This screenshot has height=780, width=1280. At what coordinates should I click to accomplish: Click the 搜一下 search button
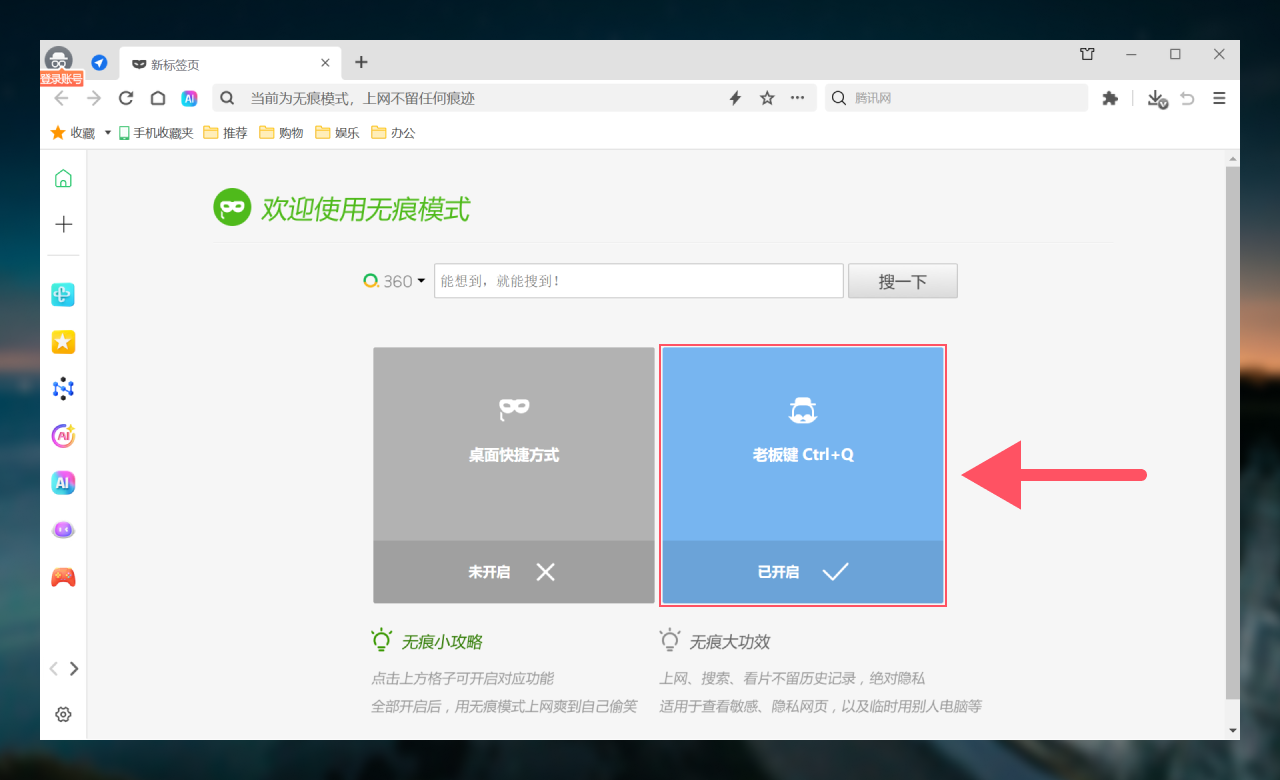point(902,281)
